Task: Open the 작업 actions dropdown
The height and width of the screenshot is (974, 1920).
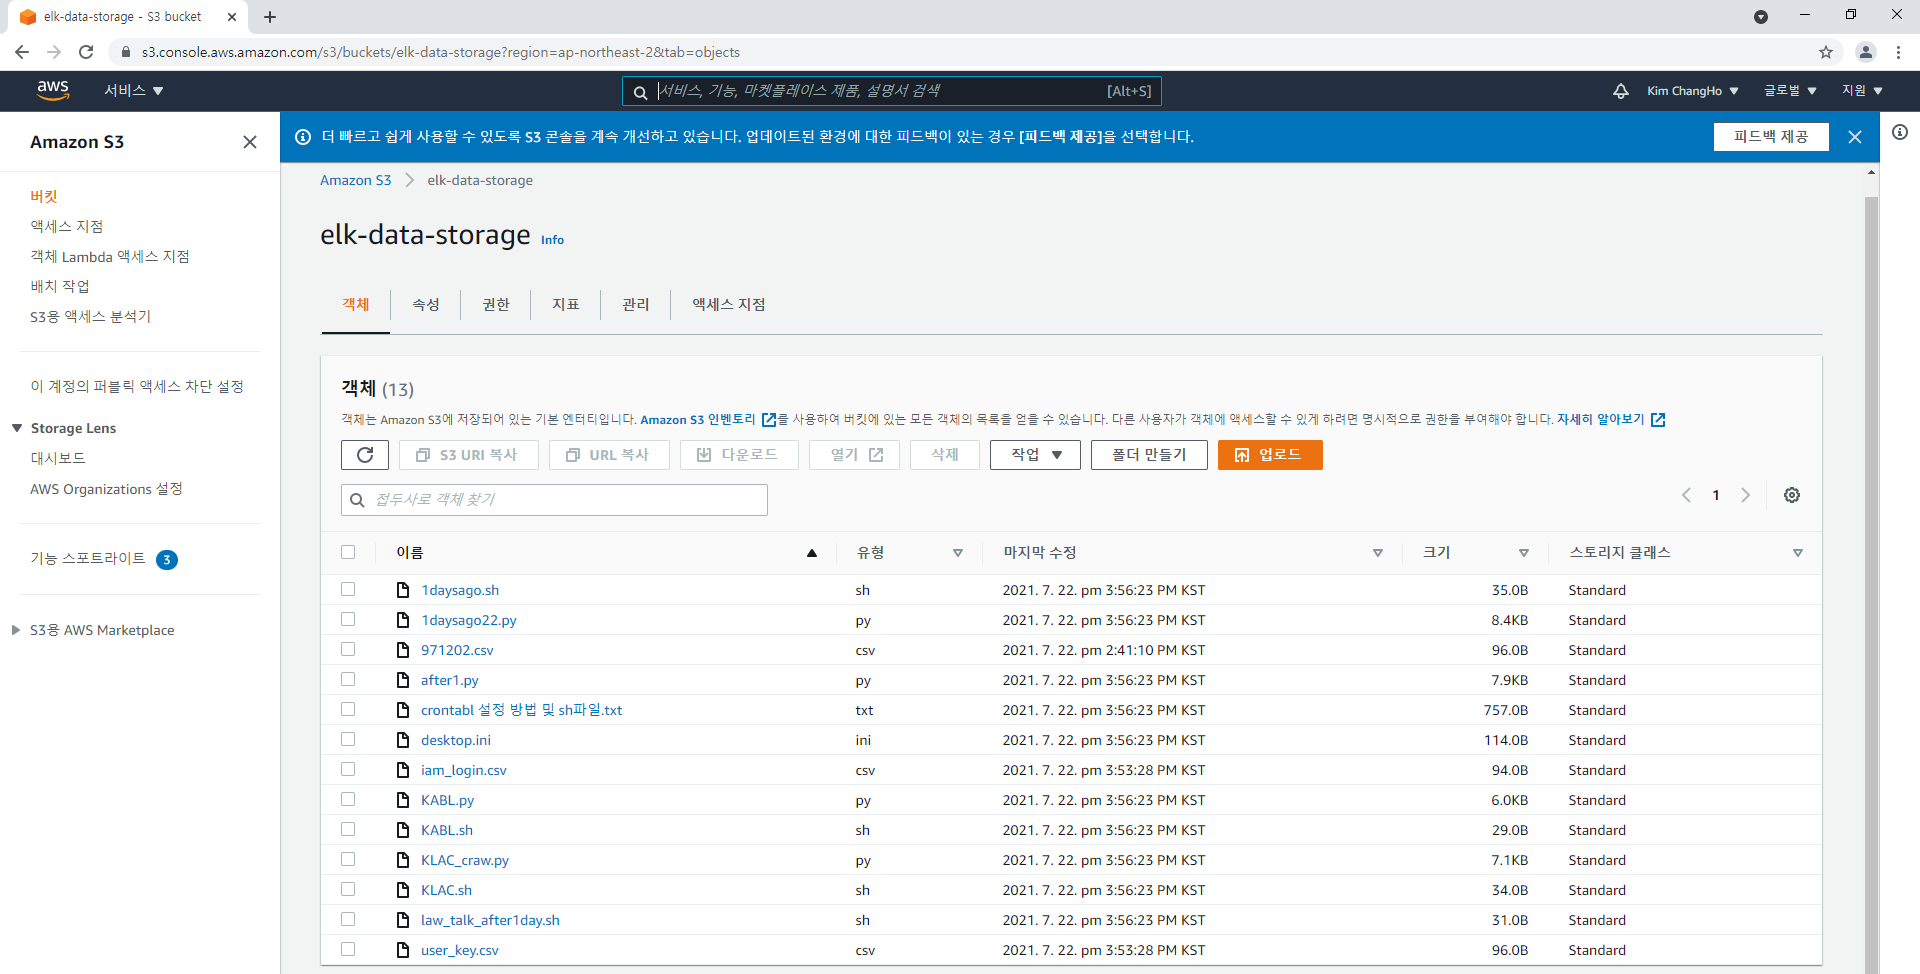Action: [1035, 455]
